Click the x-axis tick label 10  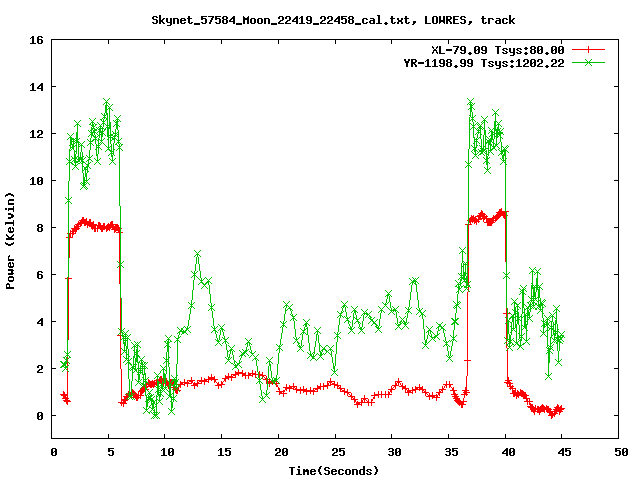[x=167, y=452]
